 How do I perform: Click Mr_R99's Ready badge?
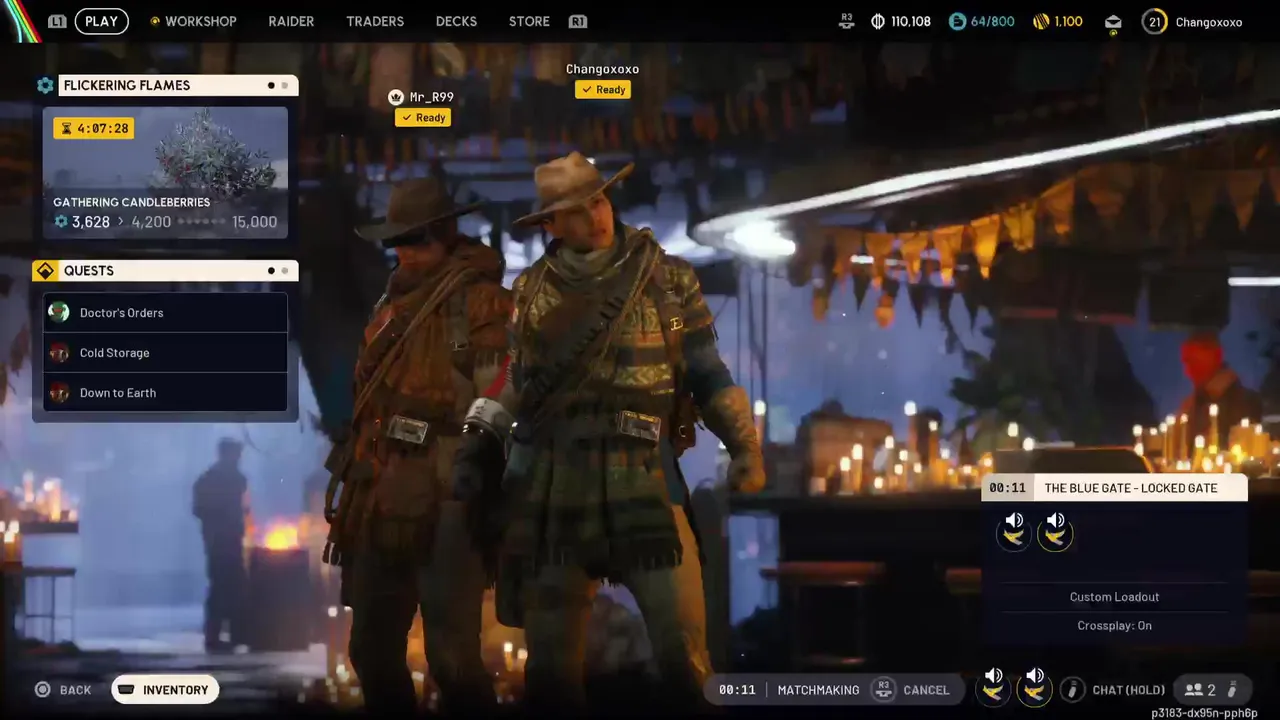coord(423,117)
